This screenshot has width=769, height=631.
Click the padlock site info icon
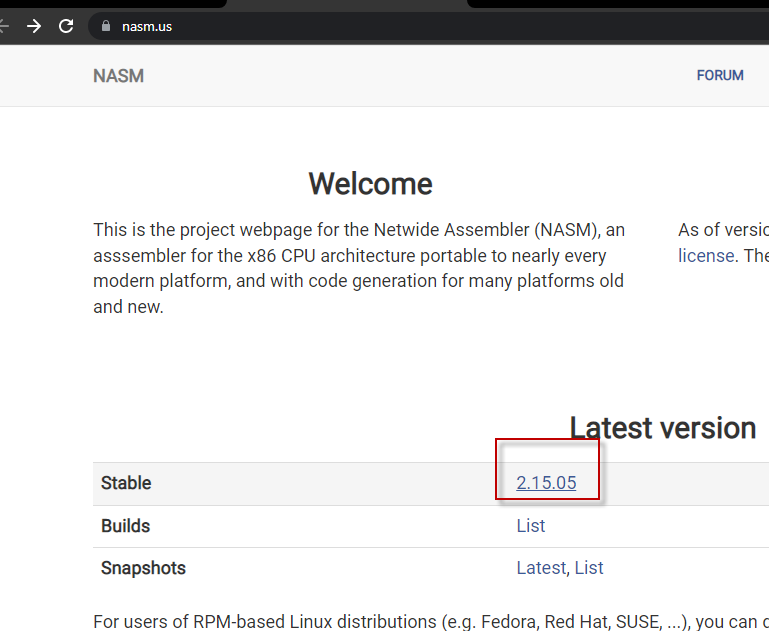(104, 26)
